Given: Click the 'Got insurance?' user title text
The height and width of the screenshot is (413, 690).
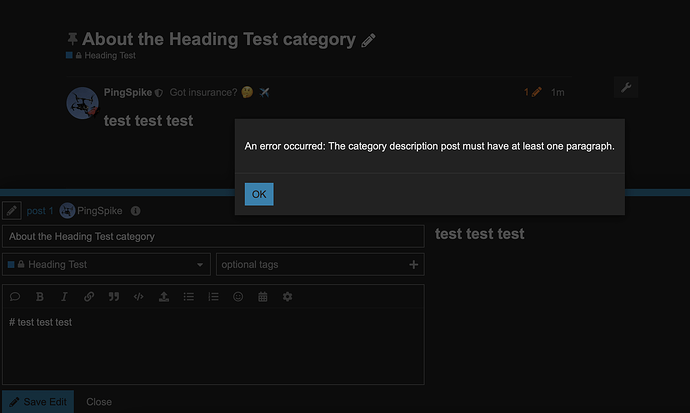Looking at the screenshot, I should [203, 92].
